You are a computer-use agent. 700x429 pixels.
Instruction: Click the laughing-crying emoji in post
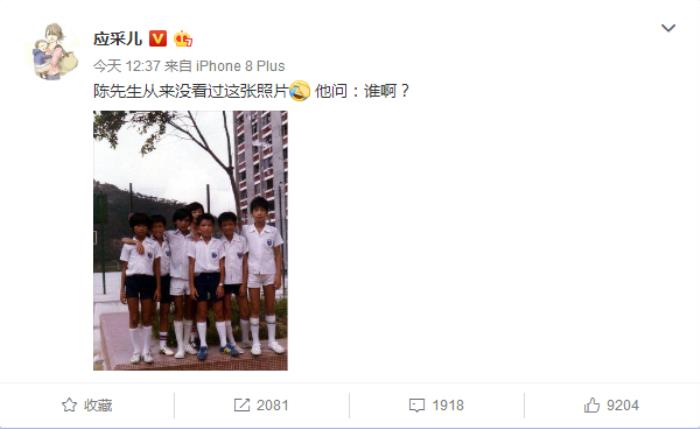click(300, 91)
